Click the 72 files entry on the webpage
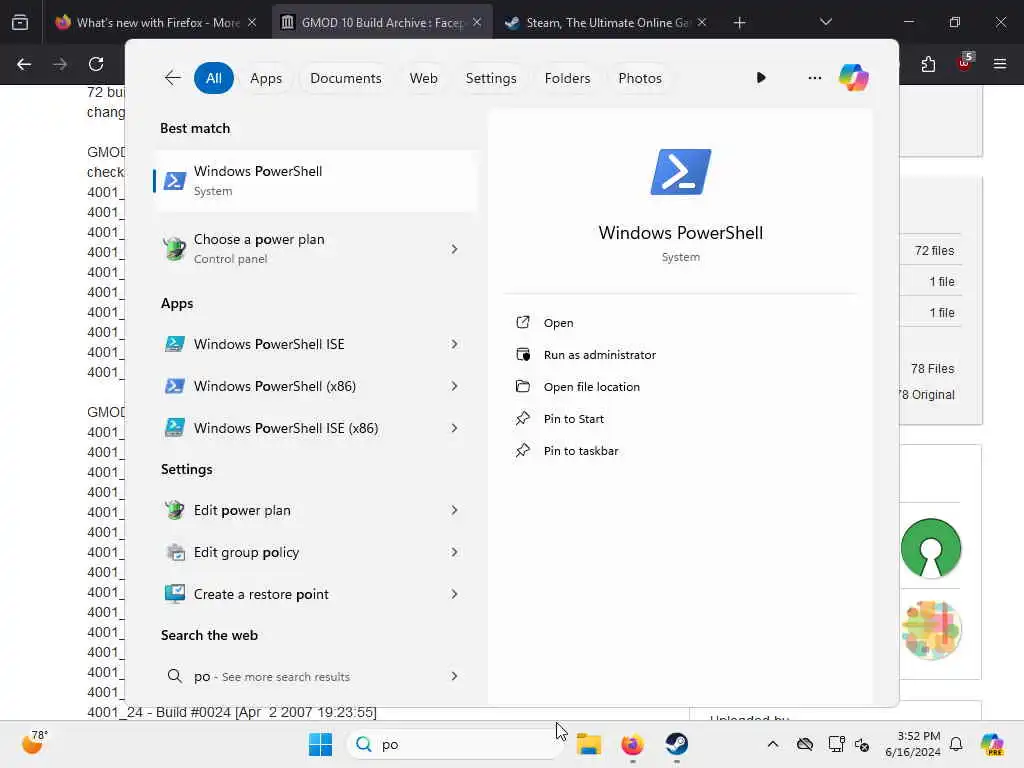This screenshot has height=768, width=1024. pos(934,251)
